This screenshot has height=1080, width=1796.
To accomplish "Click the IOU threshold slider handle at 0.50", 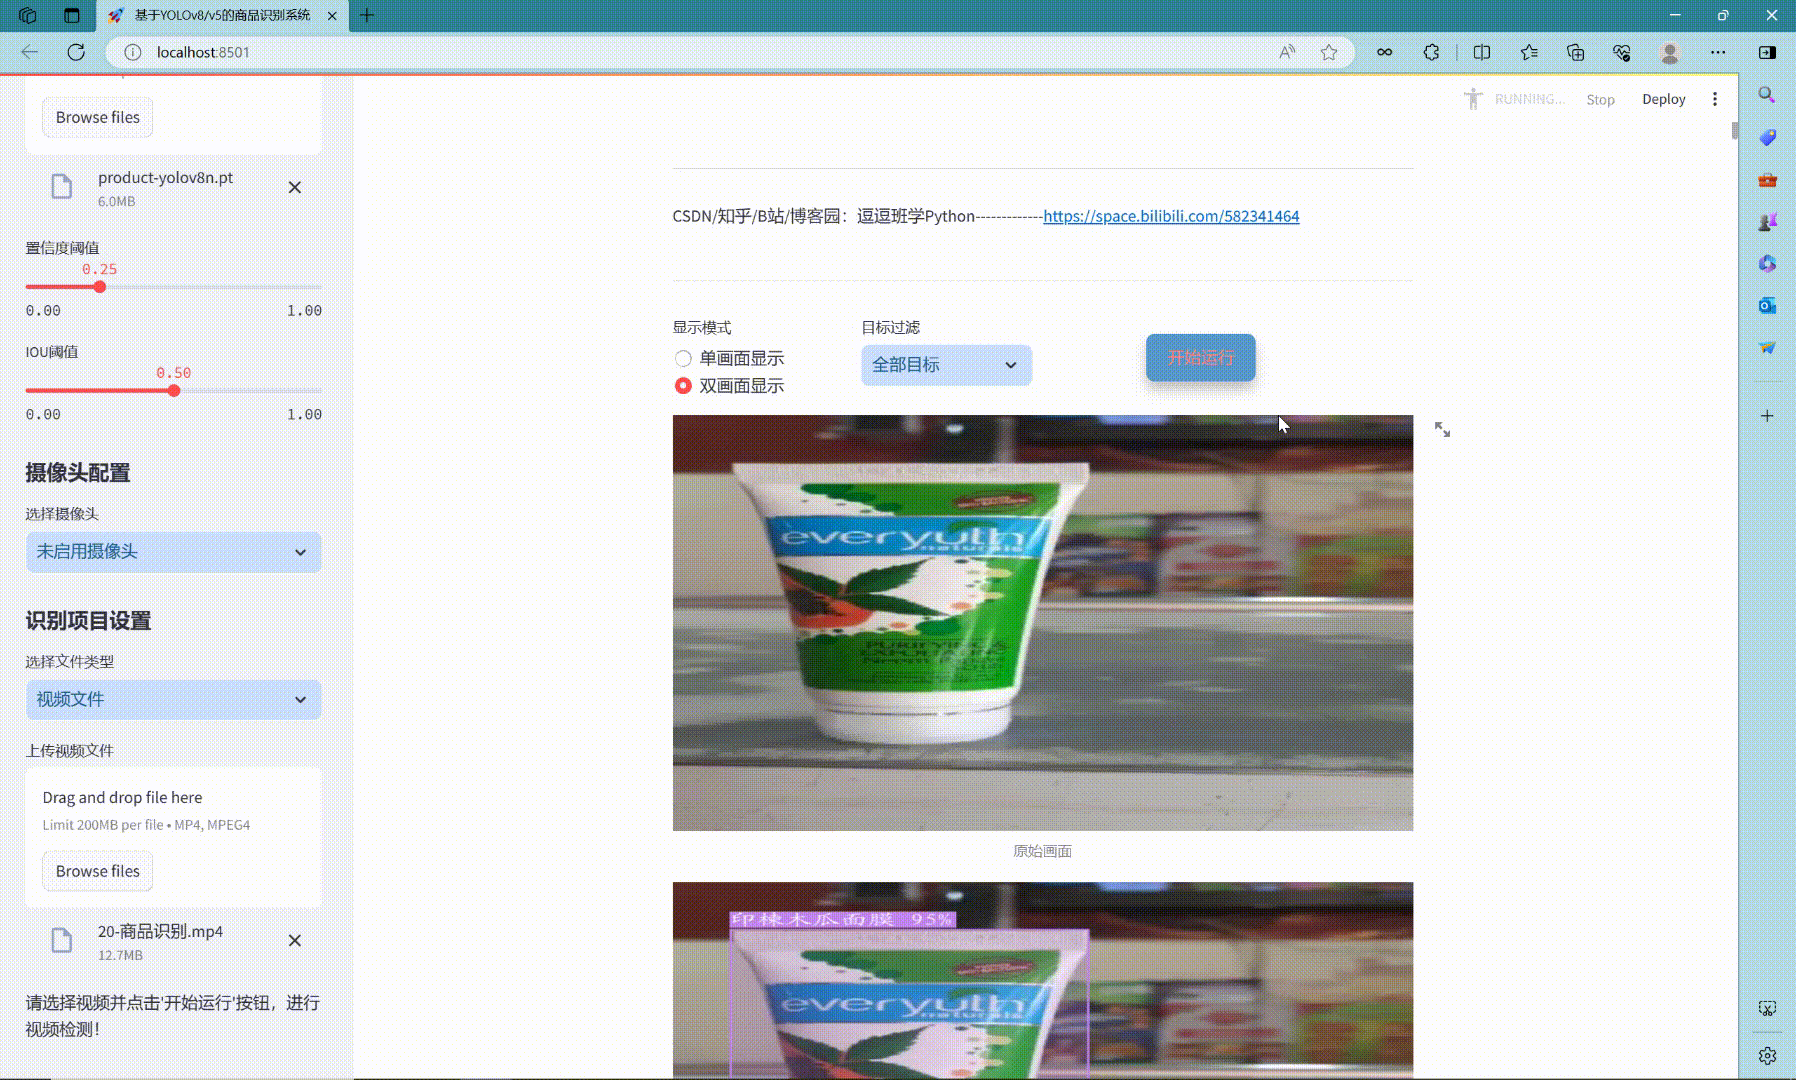I will [x=174, y=391].
